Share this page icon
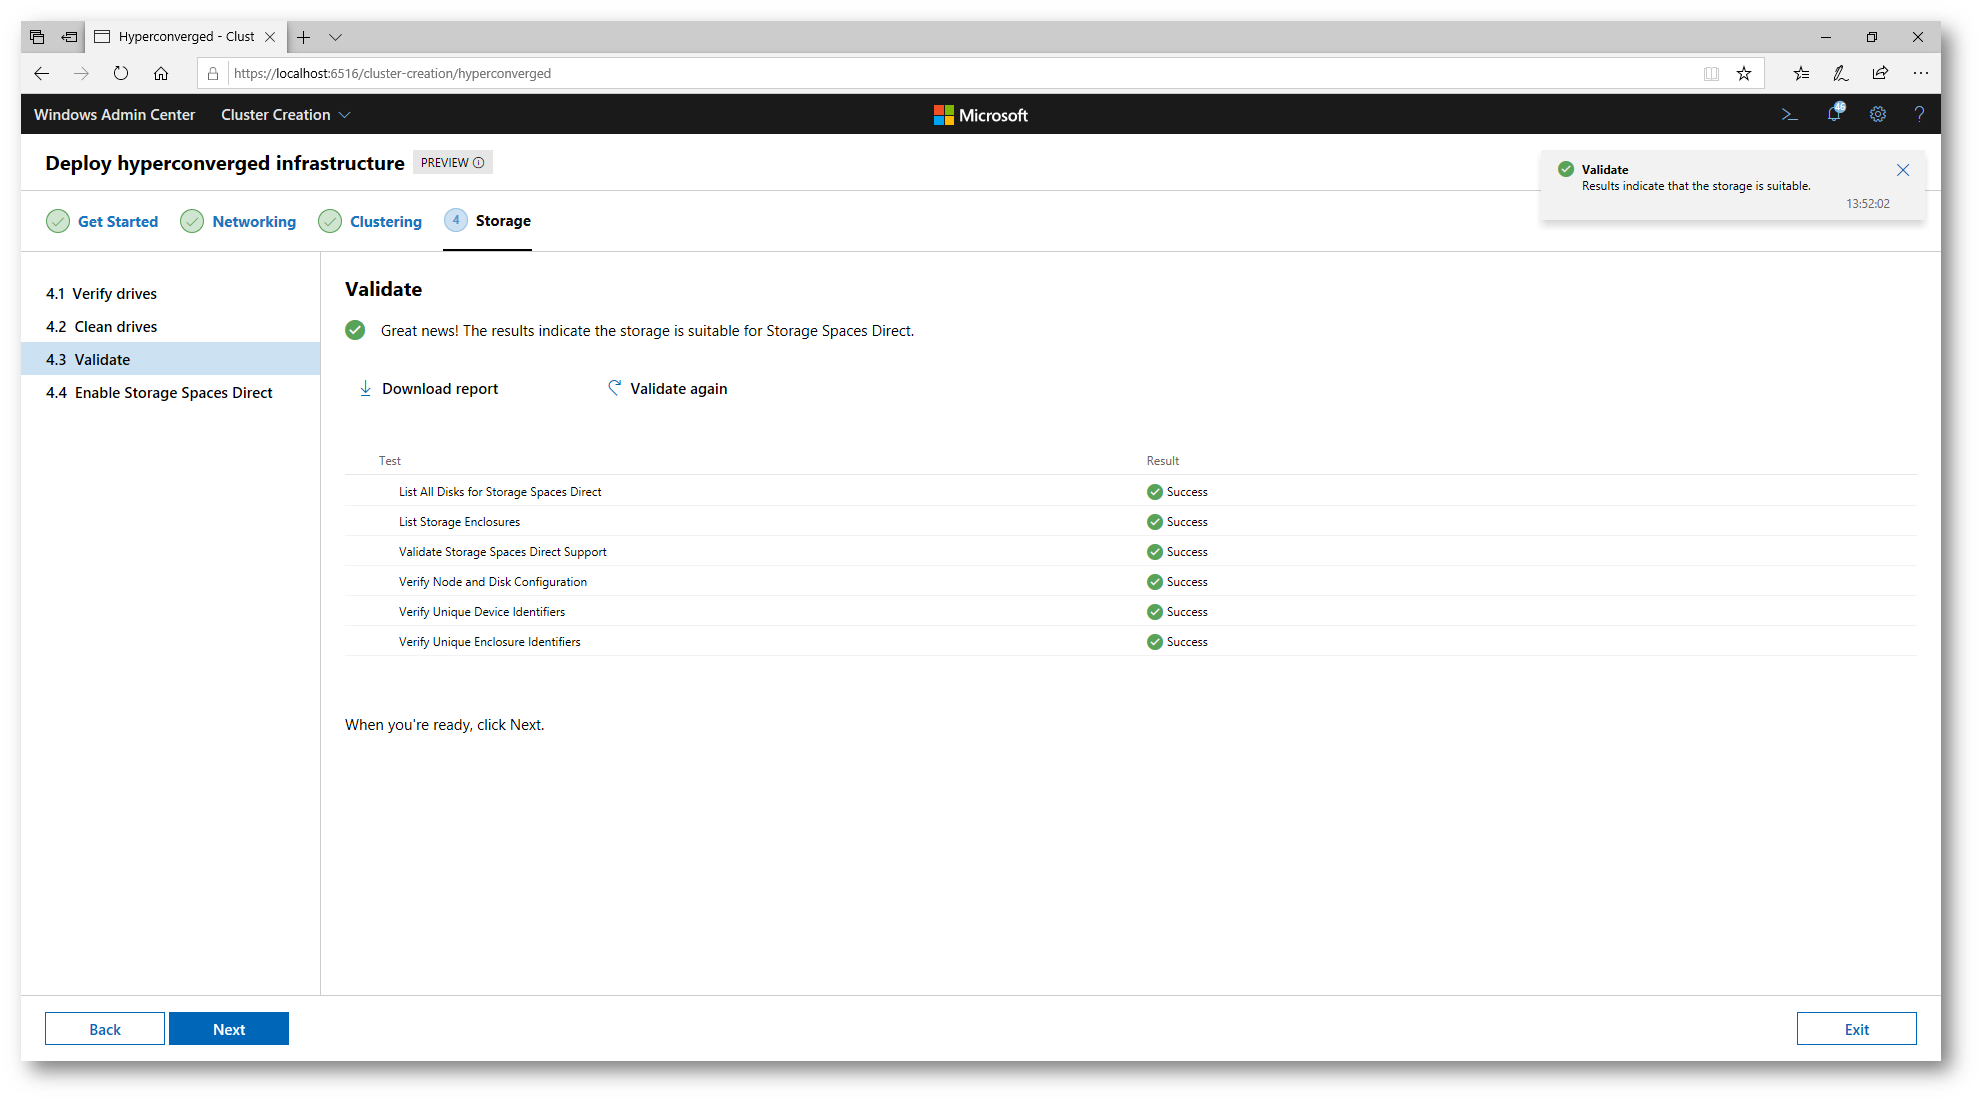This screenshot has height=1103, width=1983. pos(1880,73)
